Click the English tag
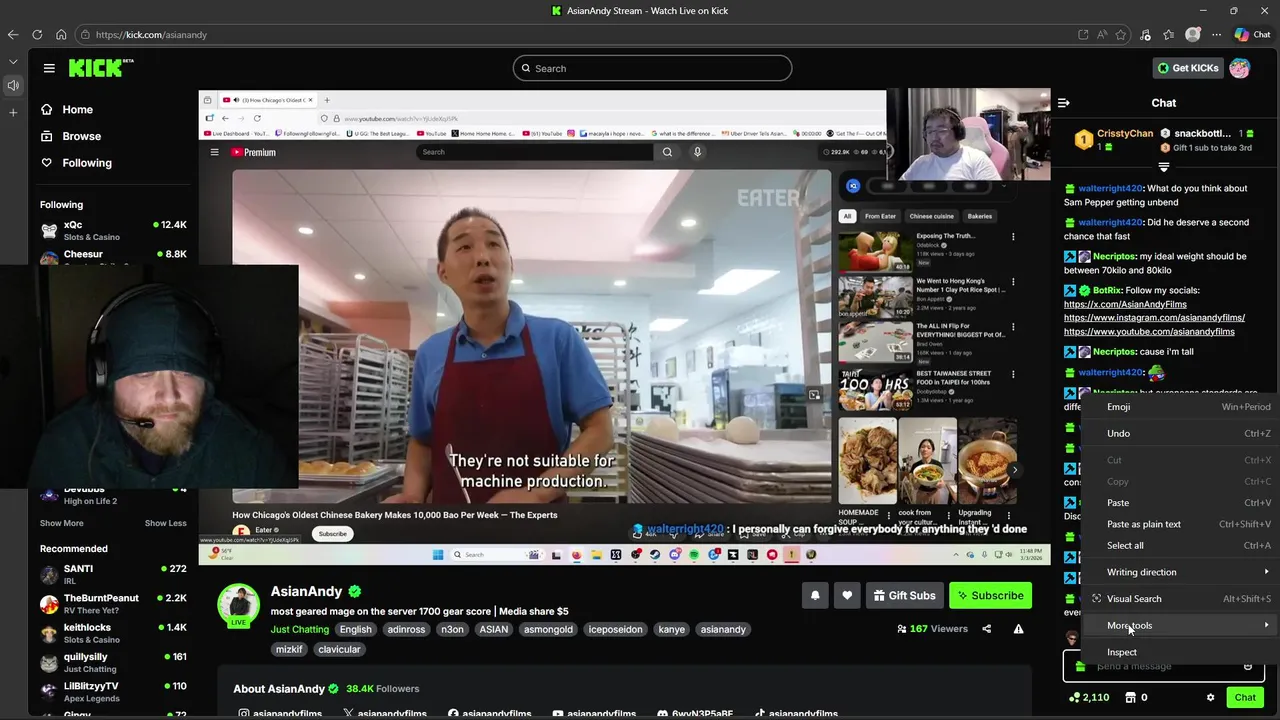 [355, 629]
